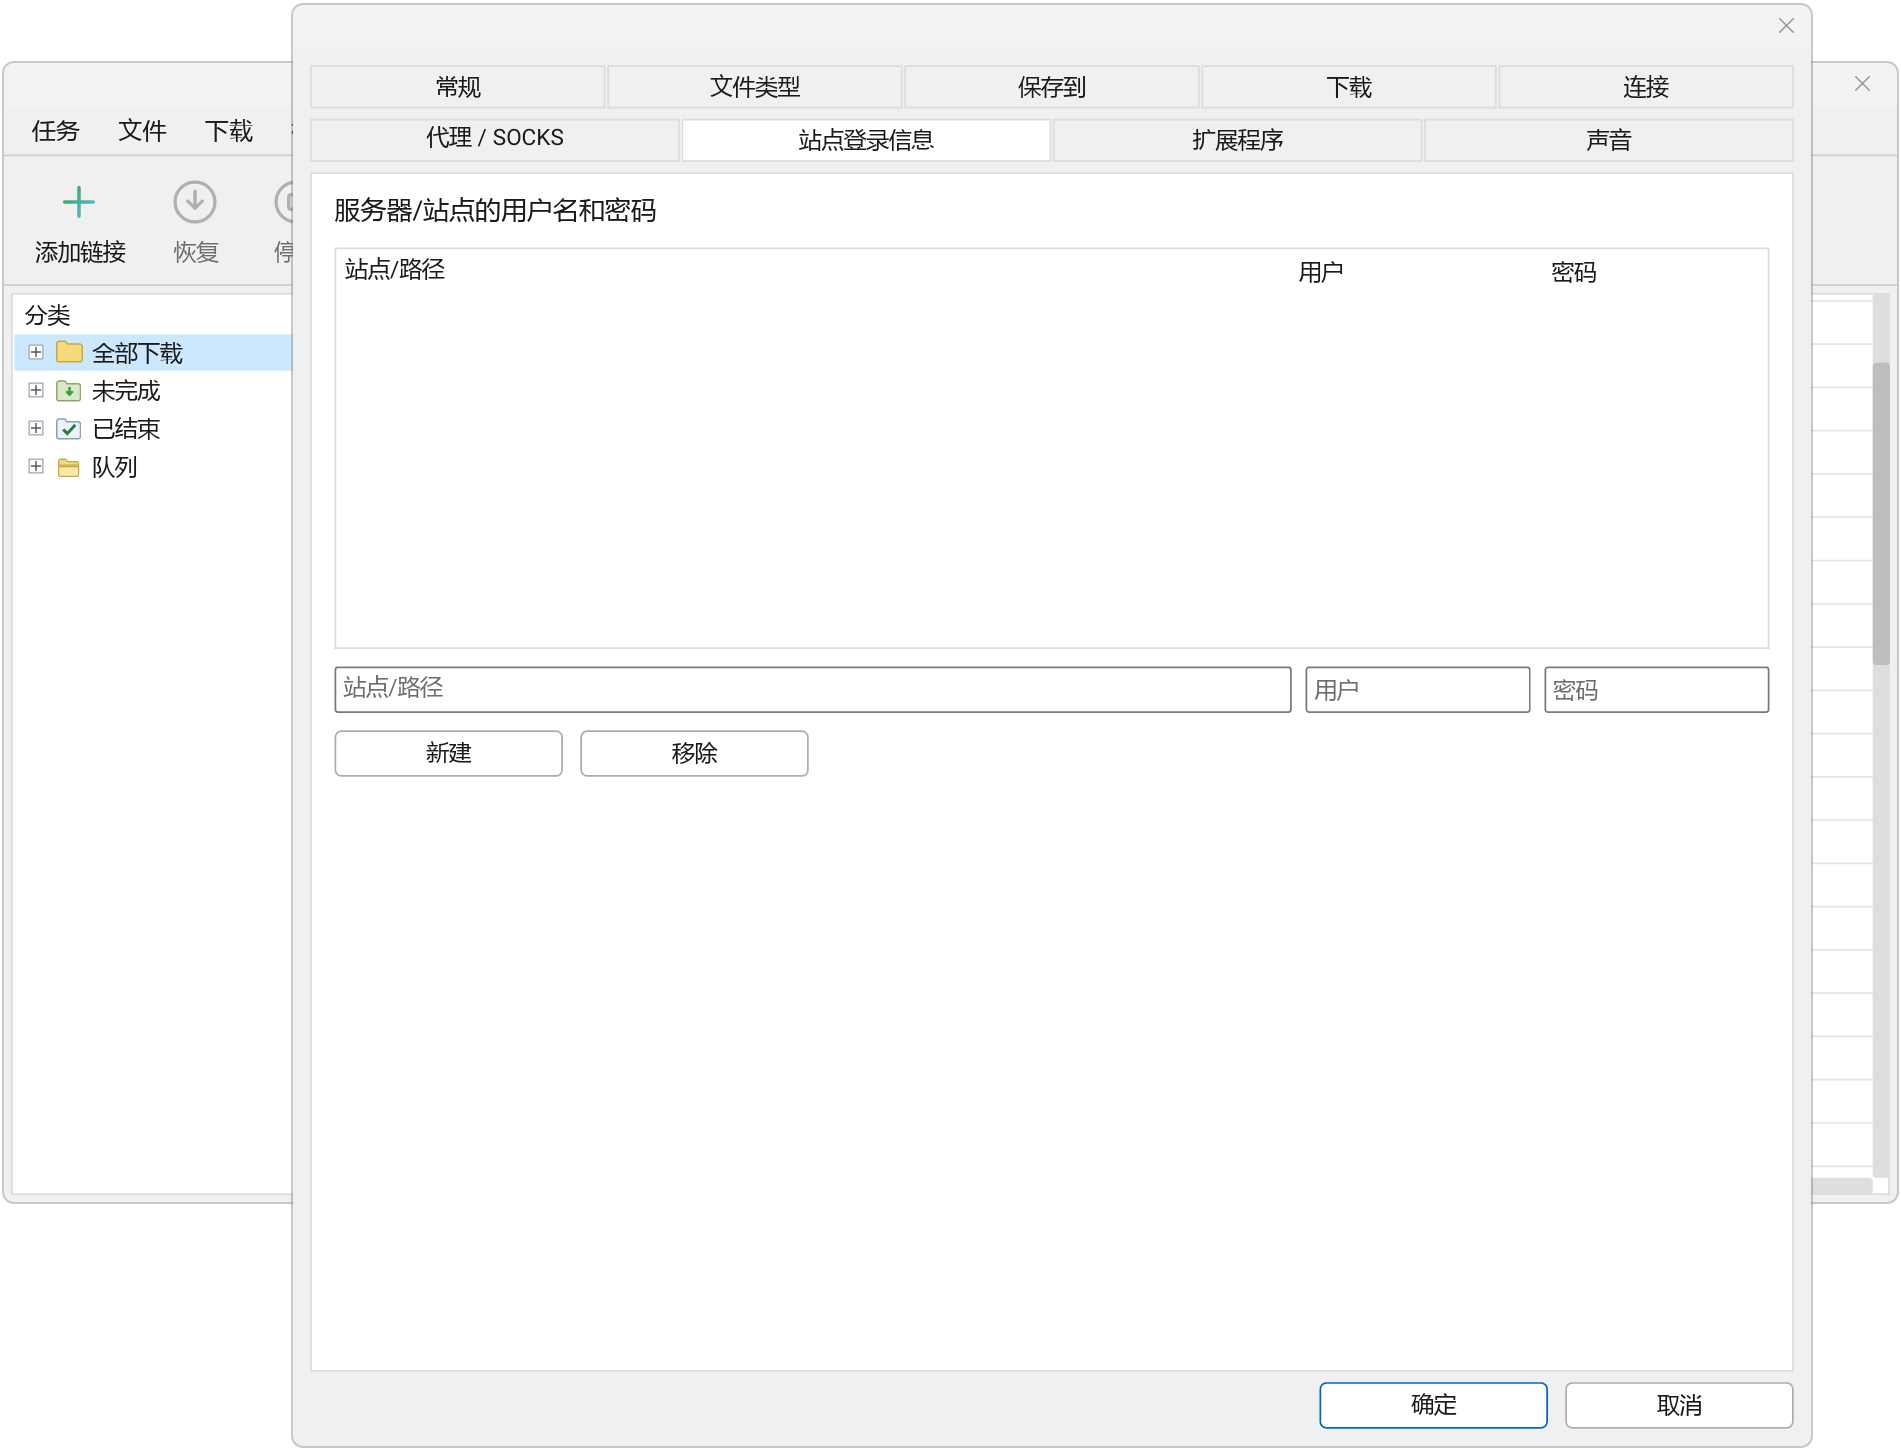Expand the 队列 tree node
The image size is (1901, 1450).
click(36, 466)
